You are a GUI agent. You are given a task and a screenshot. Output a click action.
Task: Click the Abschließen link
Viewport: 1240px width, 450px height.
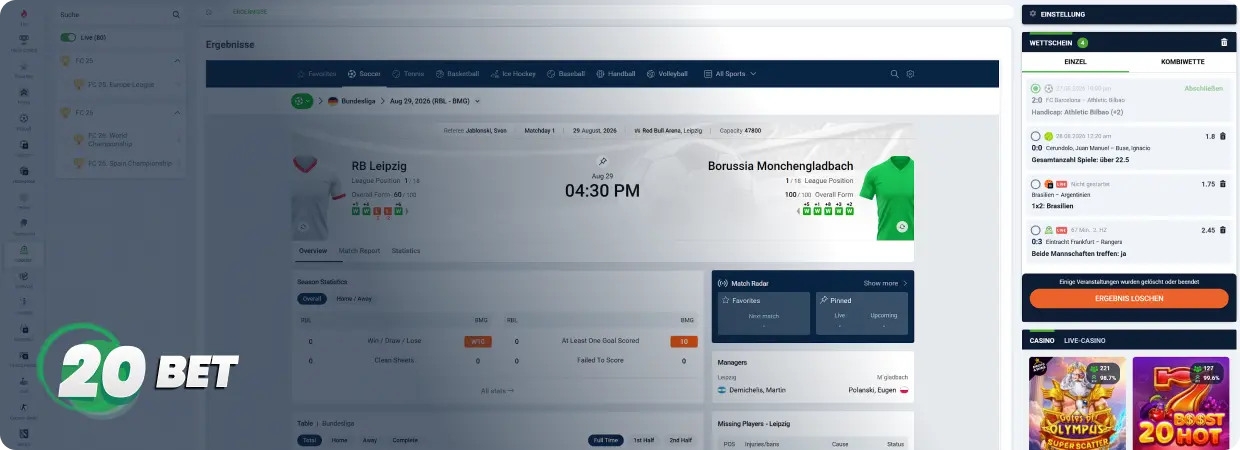coord(1204,88)
